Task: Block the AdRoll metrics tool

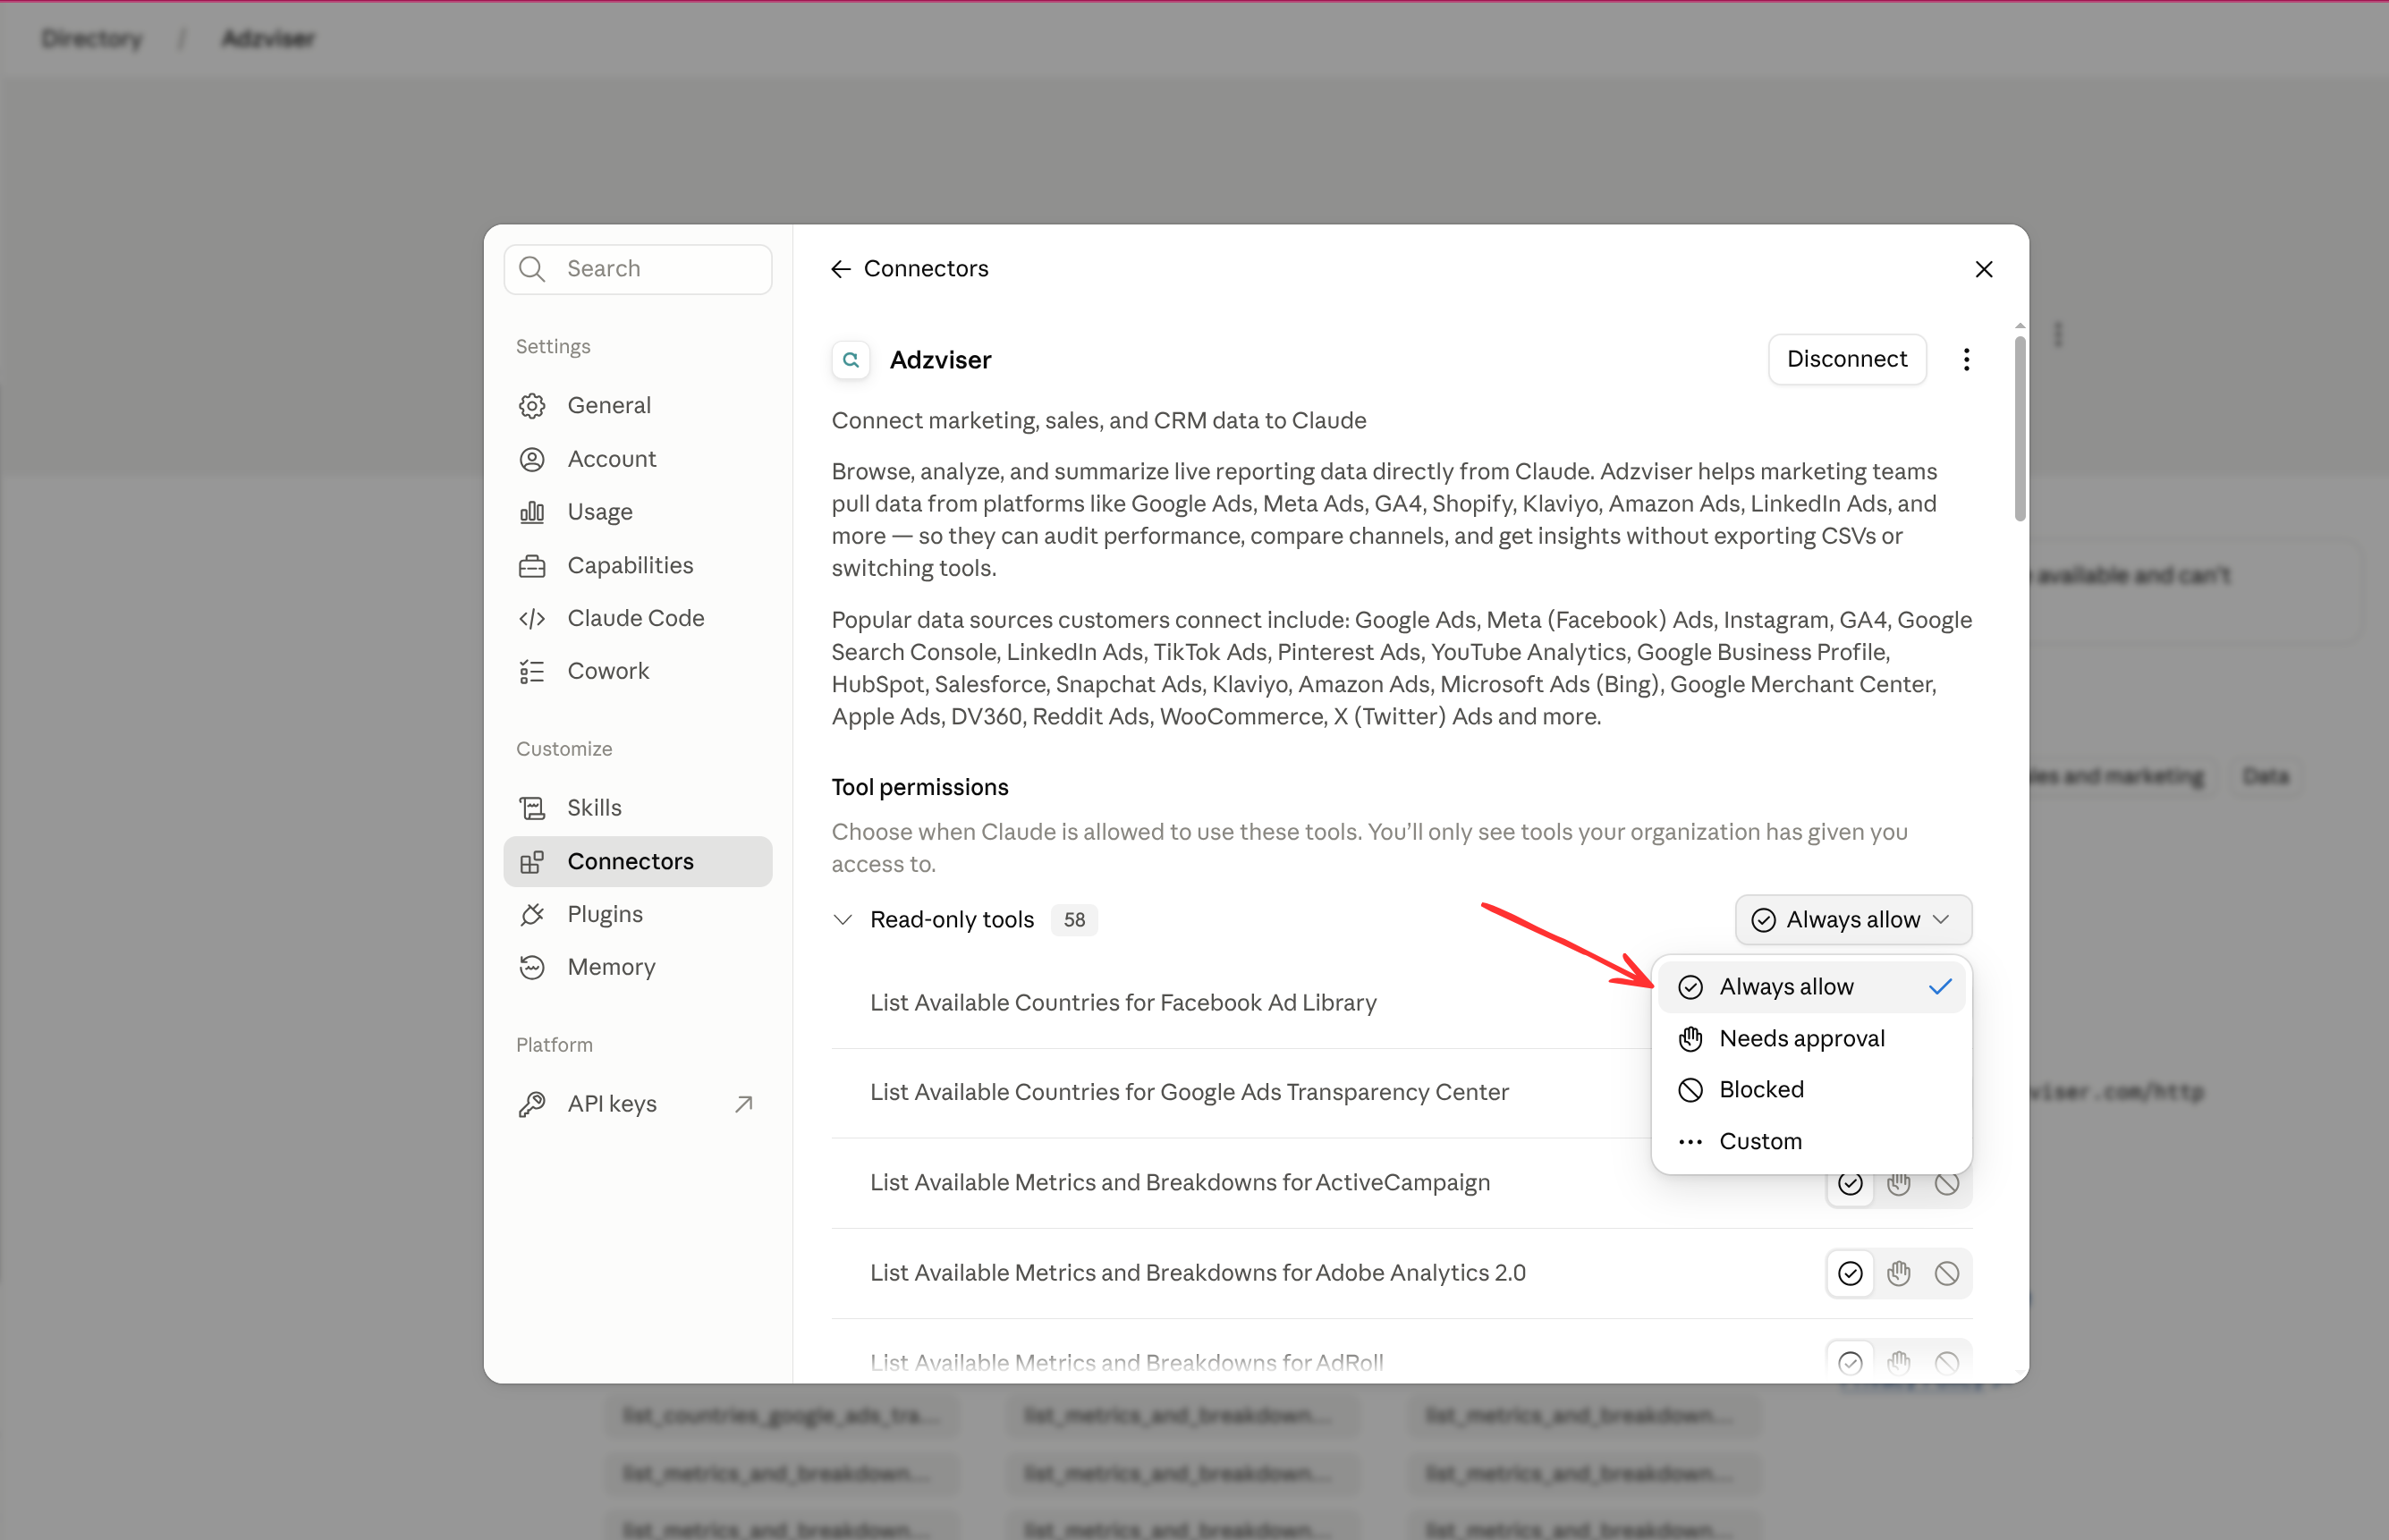Action: (1947, 1363)
